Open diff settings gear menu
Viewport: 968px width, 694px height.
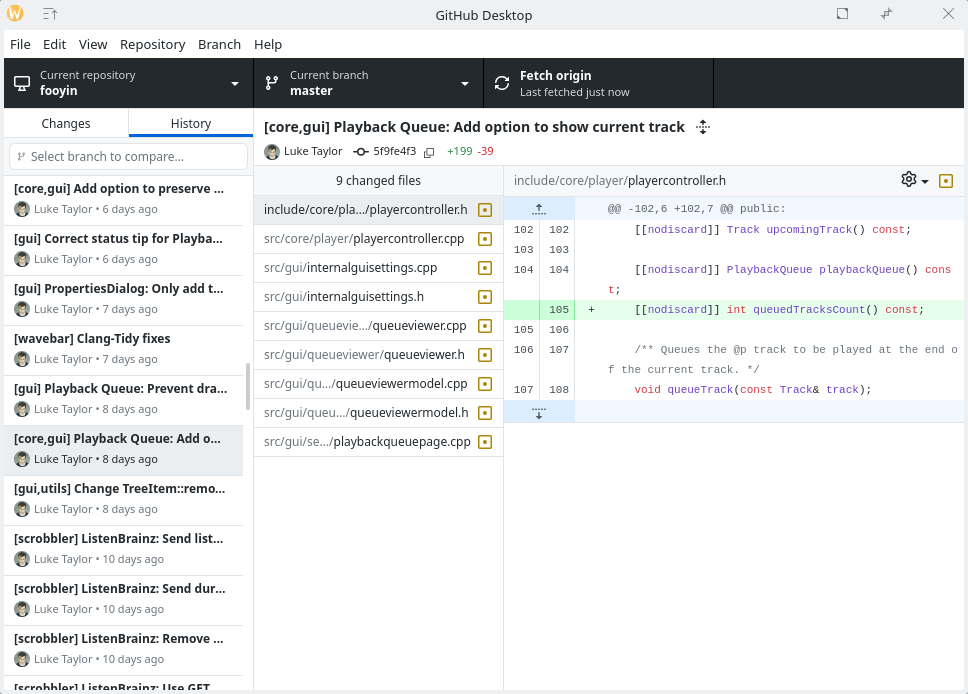914,180
